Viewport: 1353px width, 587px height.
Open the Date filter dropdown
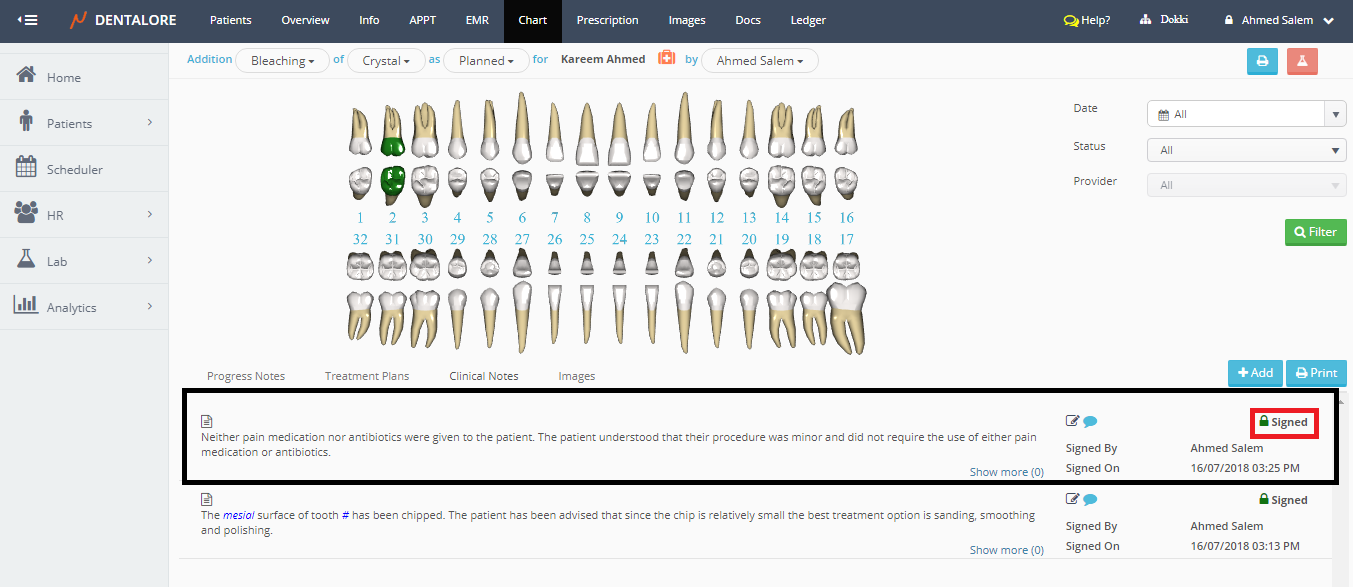(x=1246, y=114)
